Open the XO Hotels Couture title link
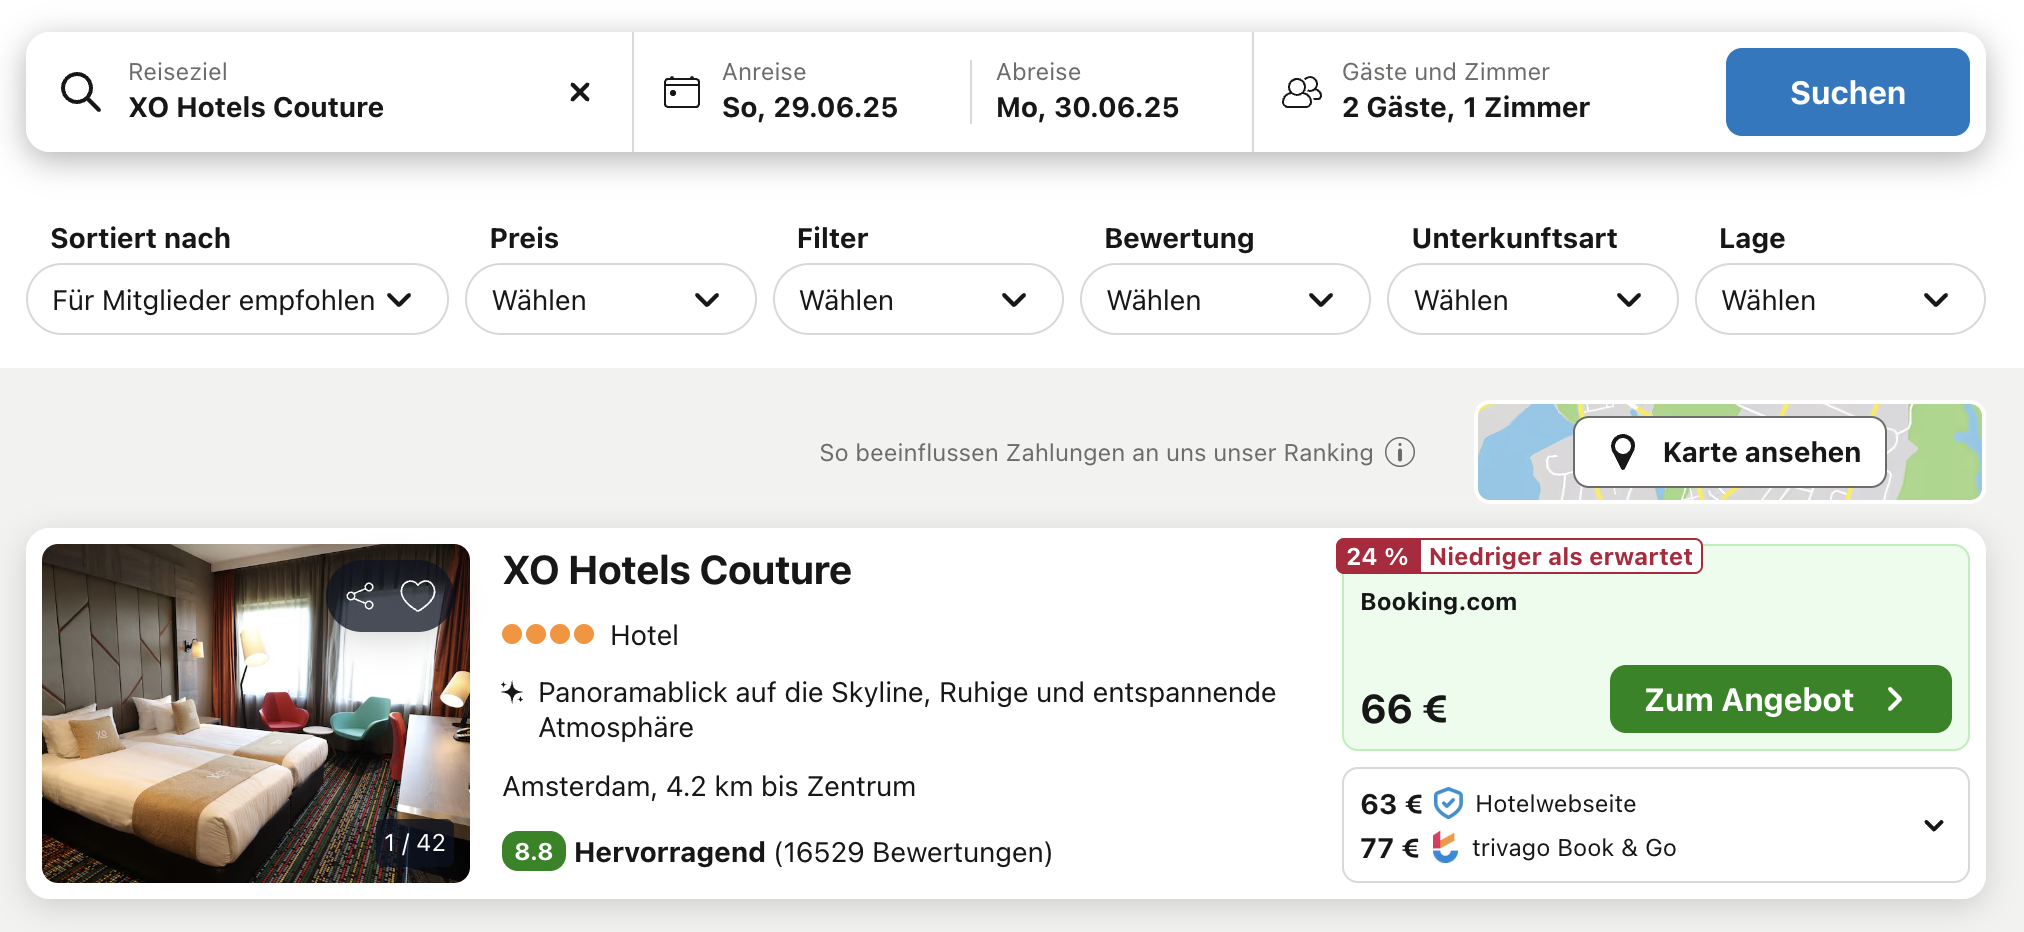The image size is (2024, 932). point(677,570)
